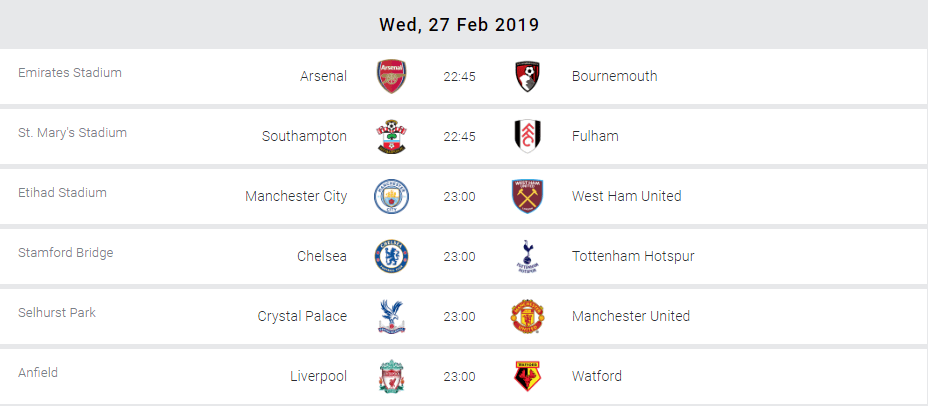928x406 pixels.
Task: Click the Anfield venue label
Action: pyautogui.click(x=38, y=373)
